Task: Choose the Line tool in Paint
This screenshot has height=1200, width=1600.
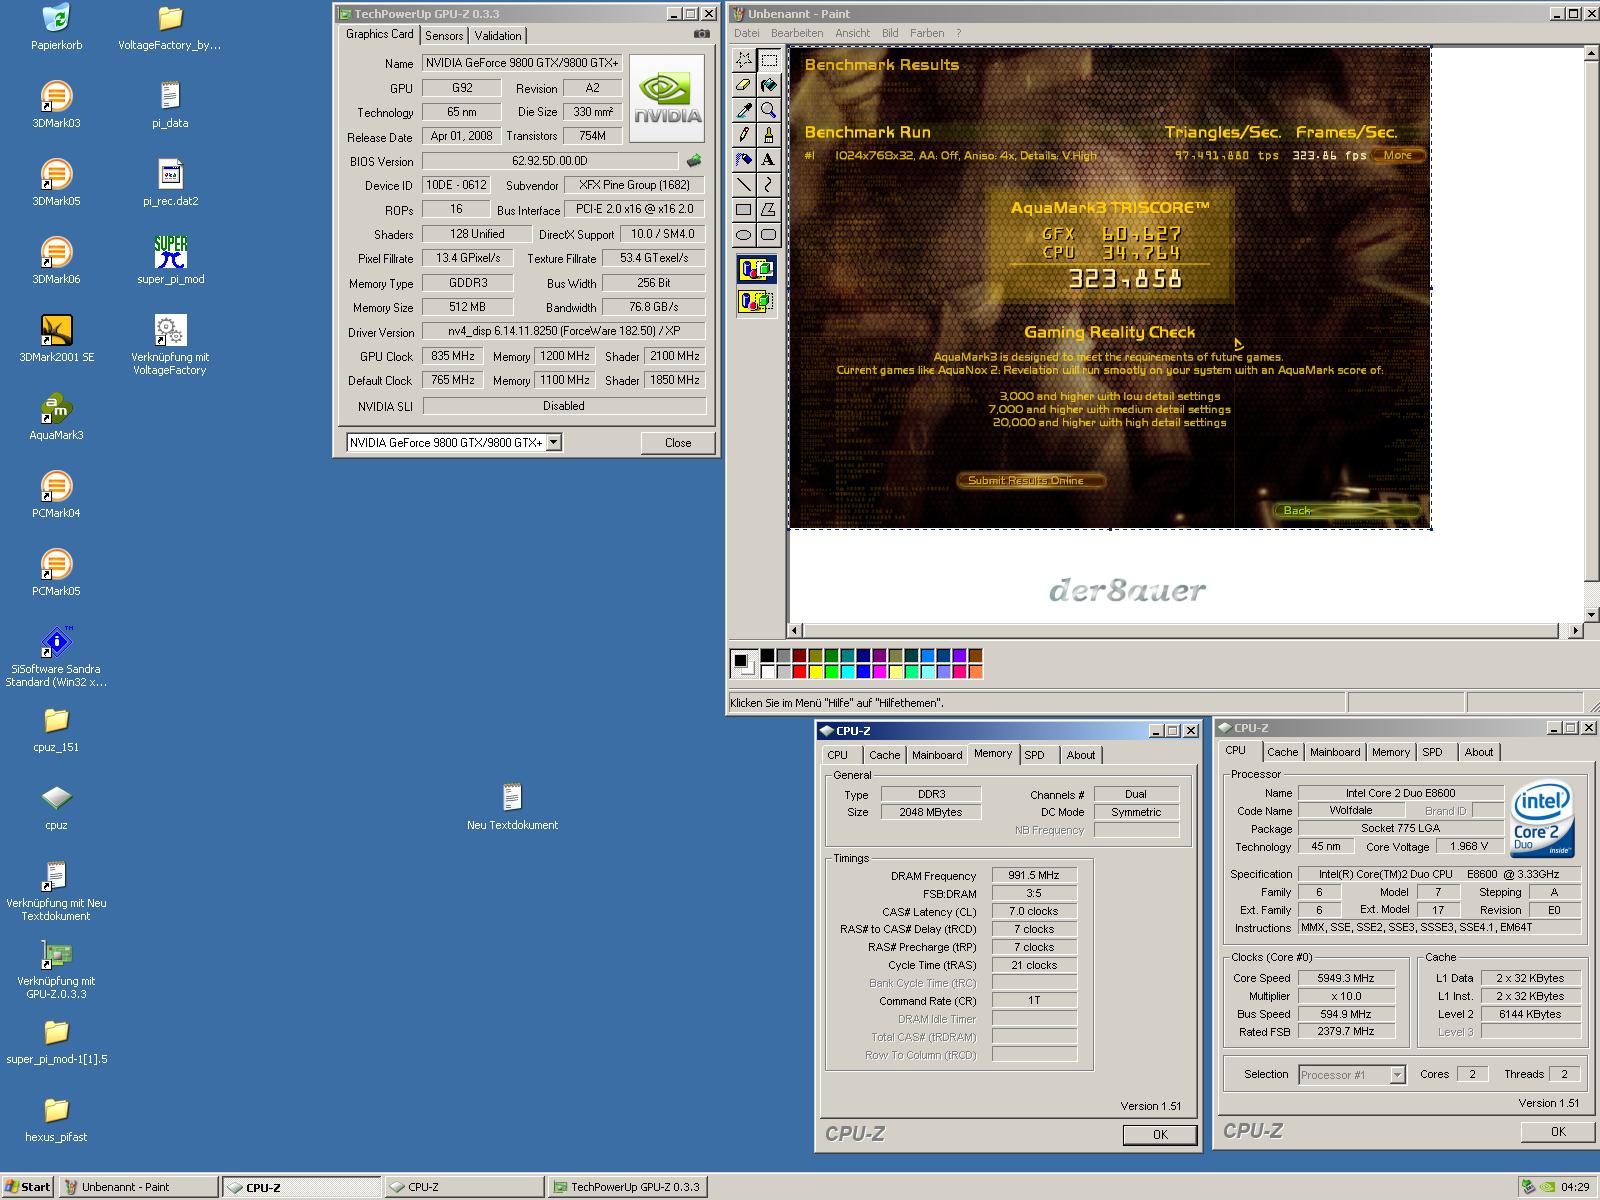Action: 744,185
